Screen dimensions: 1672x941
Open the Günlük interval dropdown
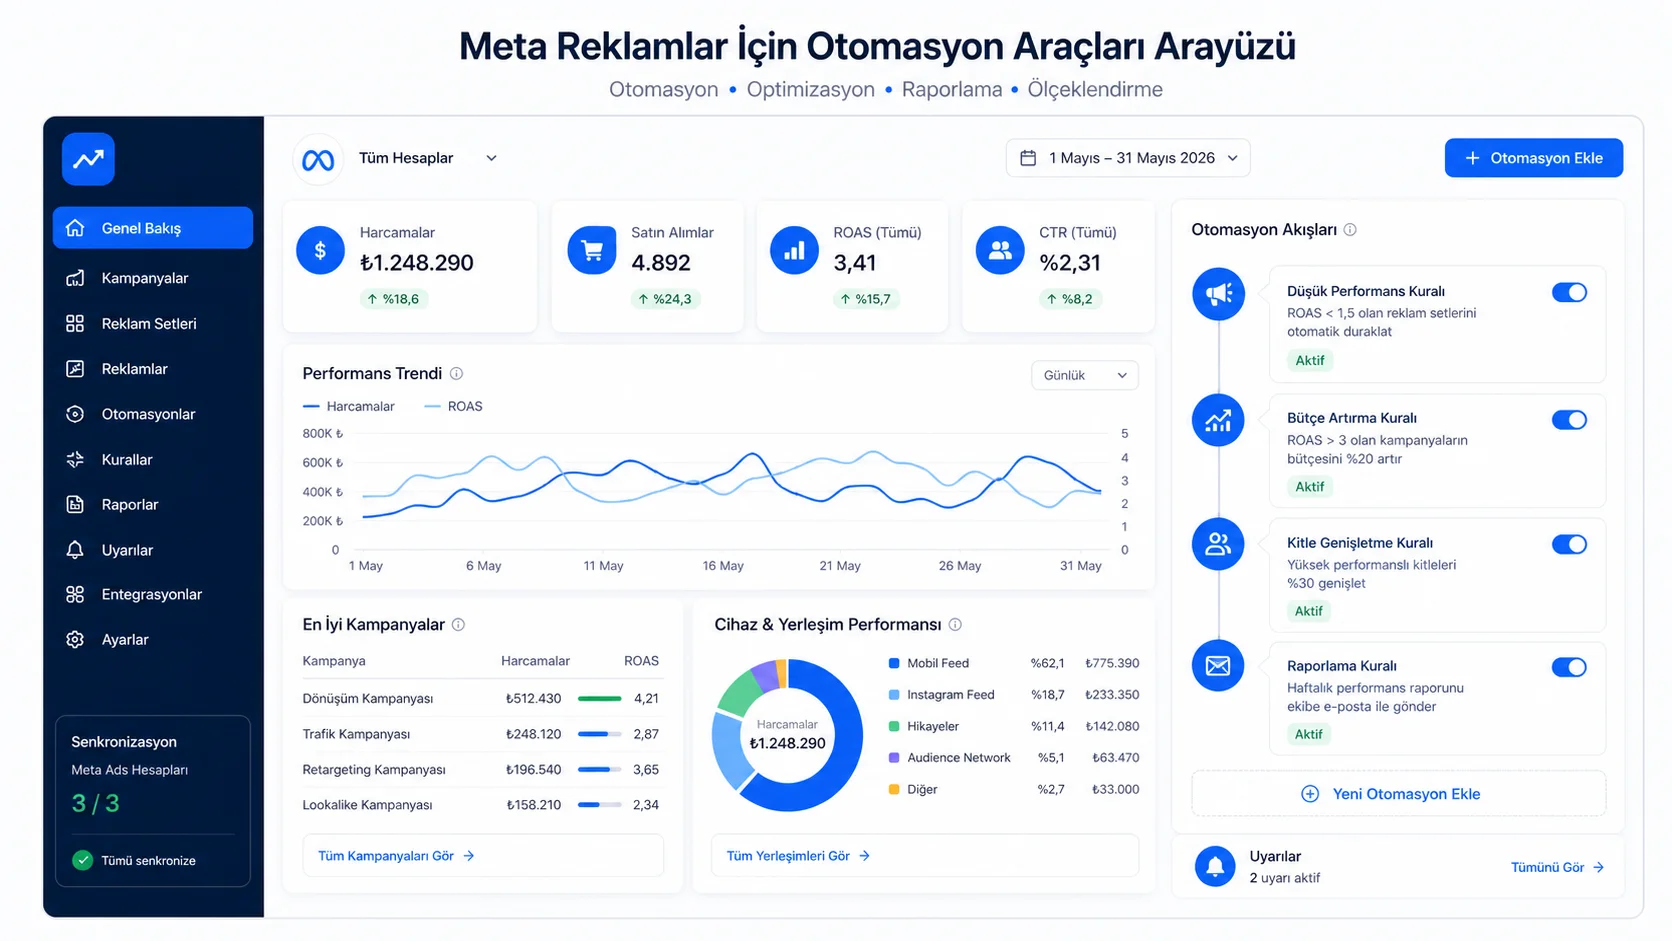(x=1085, y=375)
